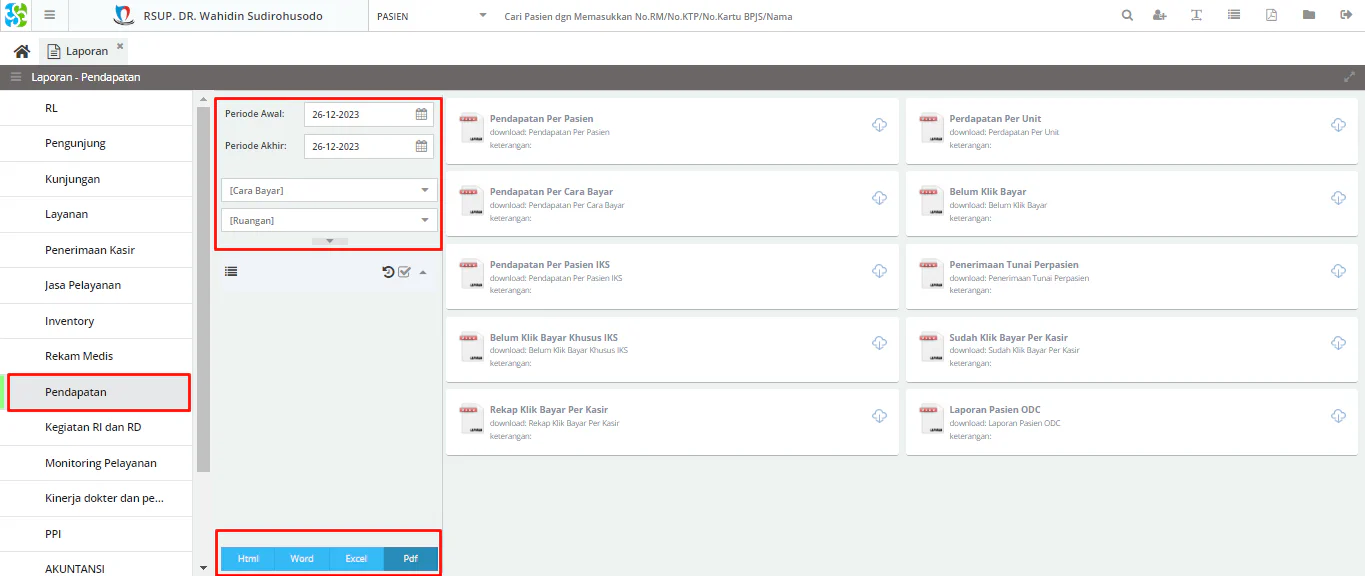Open Pengunjung in the sidebar

pyautogui.click(x=95, y=144)
